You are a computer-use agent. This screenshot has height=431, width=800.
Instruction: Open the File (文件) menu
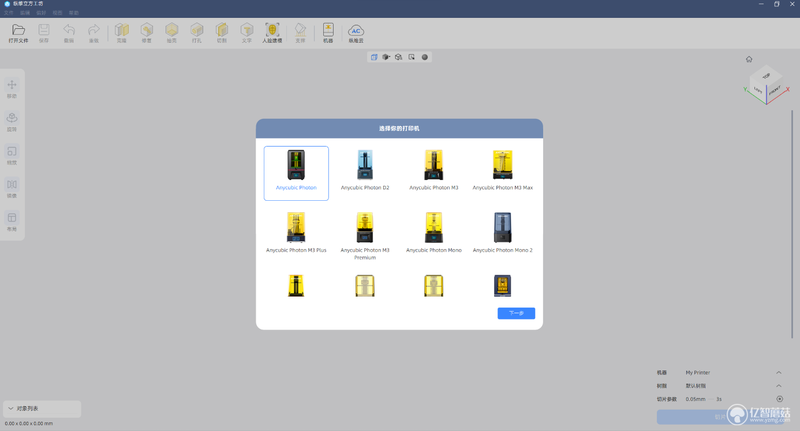[9, 13]
